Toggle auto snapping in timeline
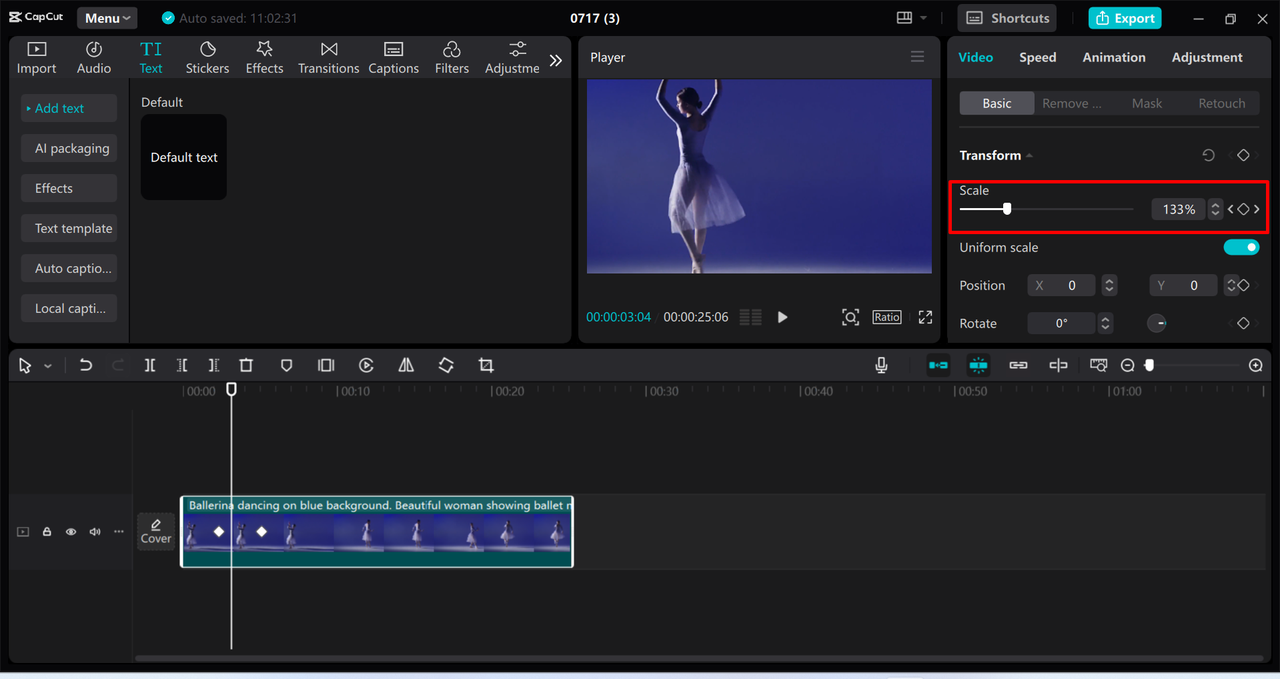Image resolution: width=1280 pixels, height=679 pixels. (x=978, y=366)
